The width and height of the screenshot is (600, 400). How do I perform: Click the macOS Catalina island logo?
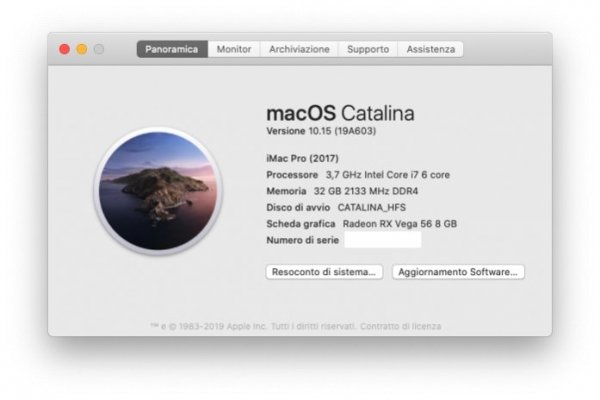[158, 191]
